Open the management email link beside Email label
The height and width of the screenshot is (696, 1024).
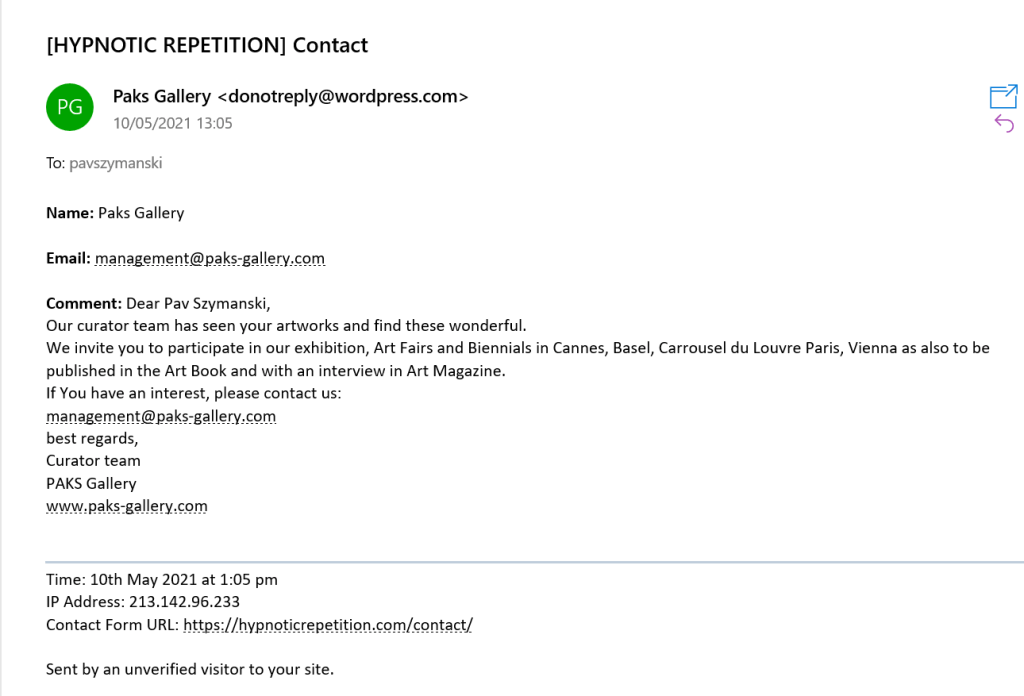pos(210,258)
